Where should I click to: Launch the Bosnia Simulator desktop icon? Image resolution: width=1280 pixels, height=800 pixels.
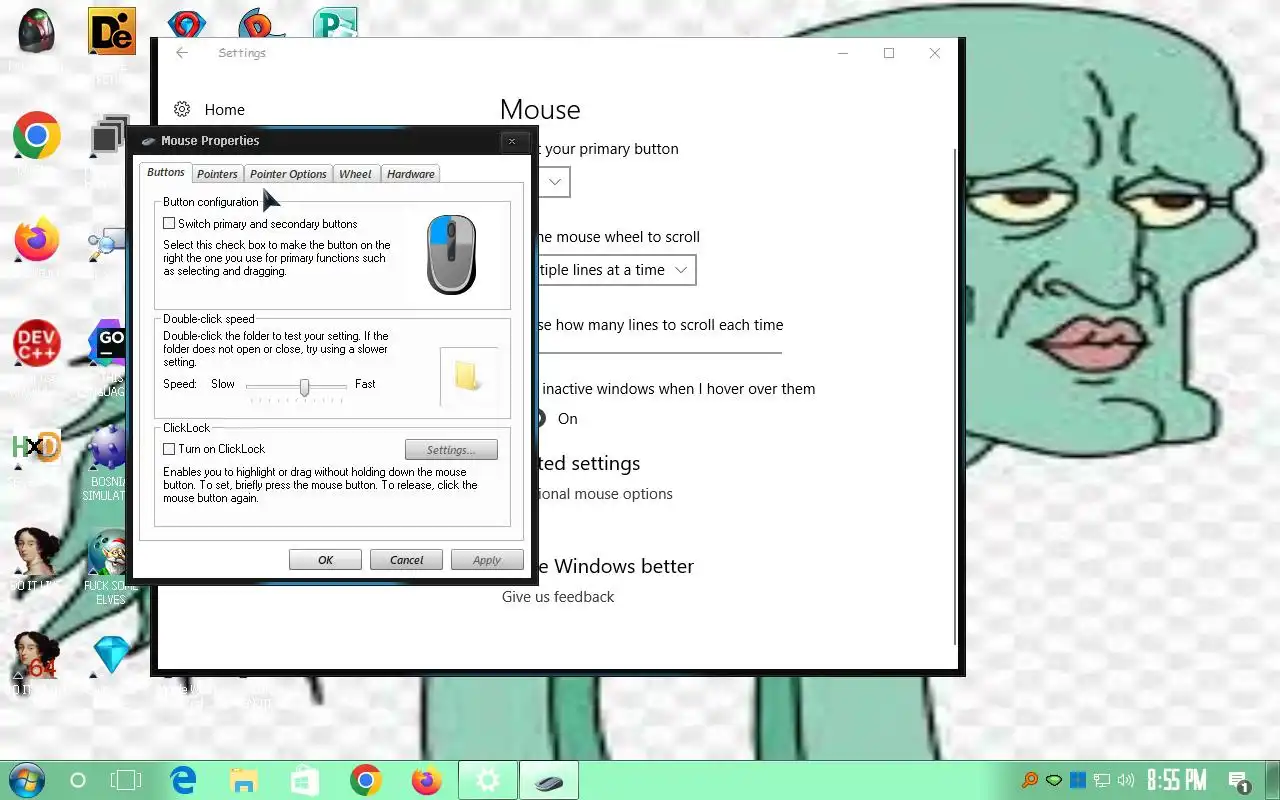click(x=108, y=448)
